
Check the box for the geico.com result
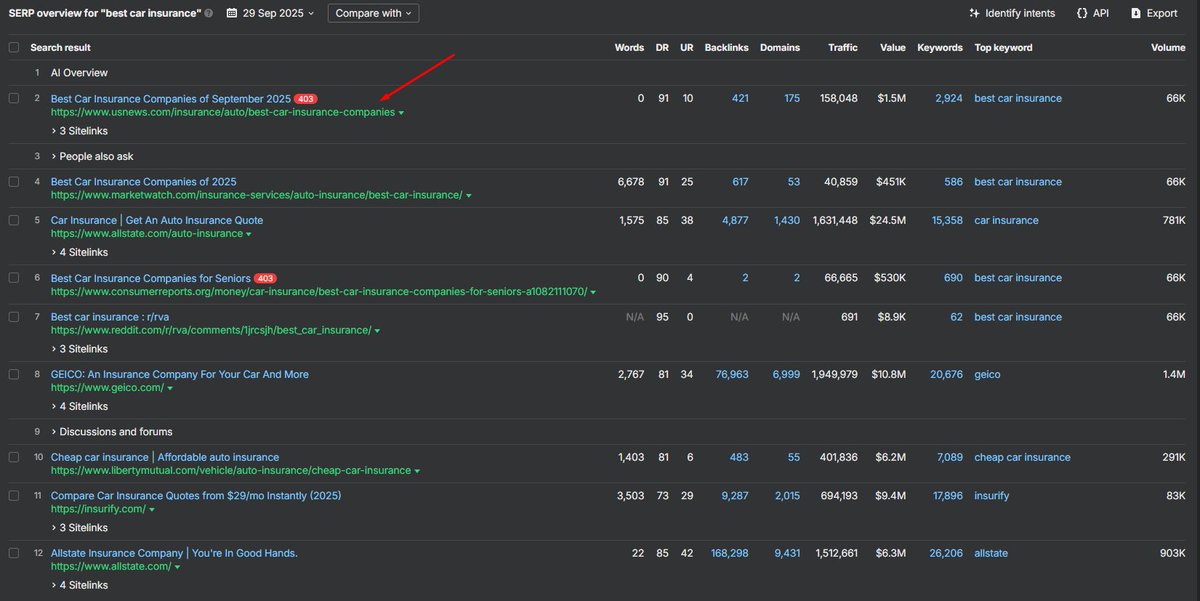click(x=14, y=374)
